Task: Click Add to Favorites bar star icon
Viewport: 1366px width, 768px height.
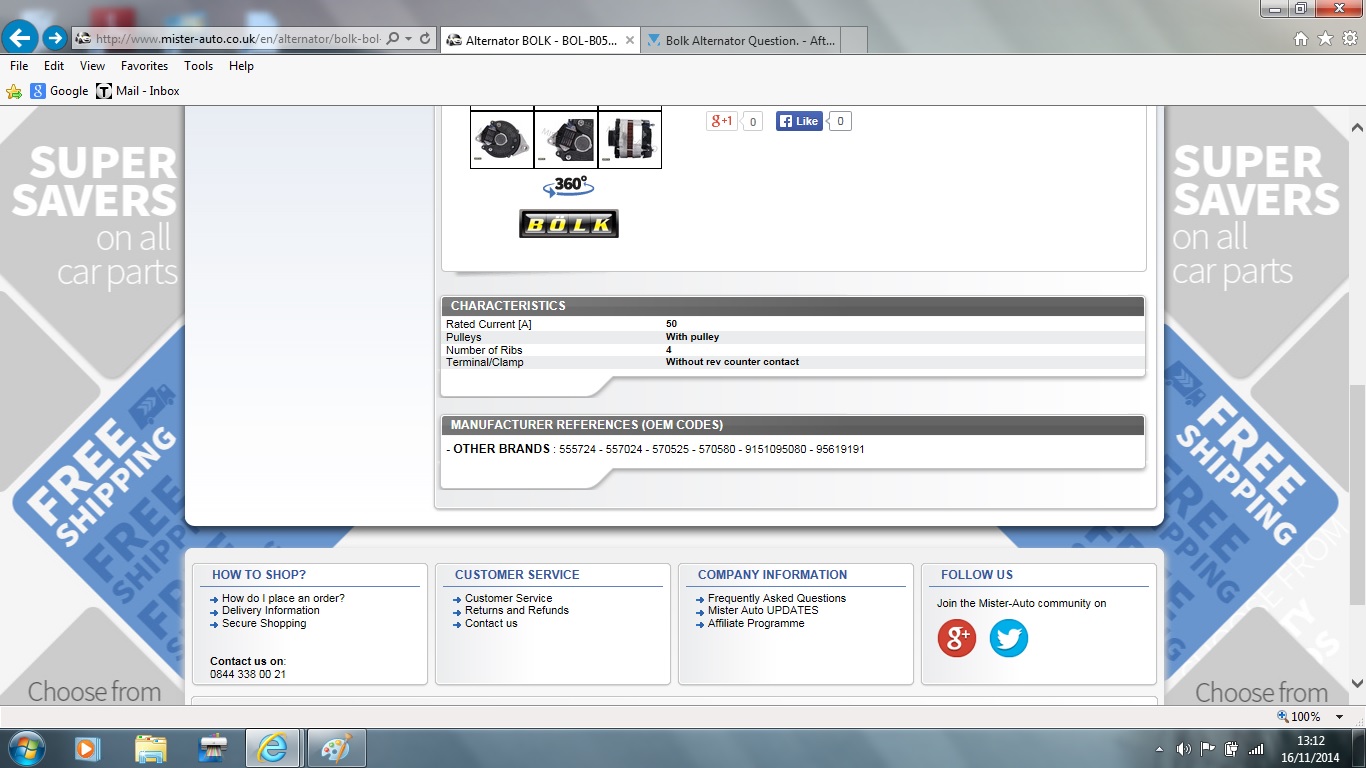Action: point(14,91)
